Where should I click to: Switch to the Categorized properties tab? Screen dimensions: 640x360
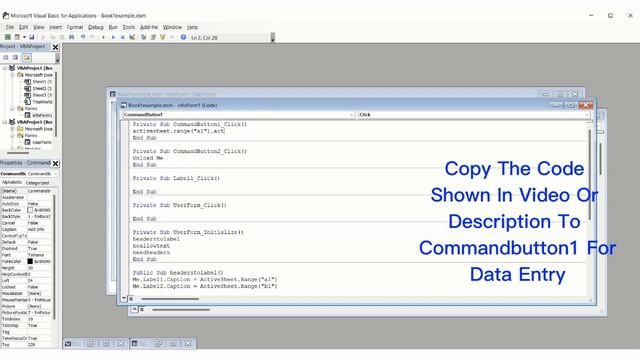point(37,183)
